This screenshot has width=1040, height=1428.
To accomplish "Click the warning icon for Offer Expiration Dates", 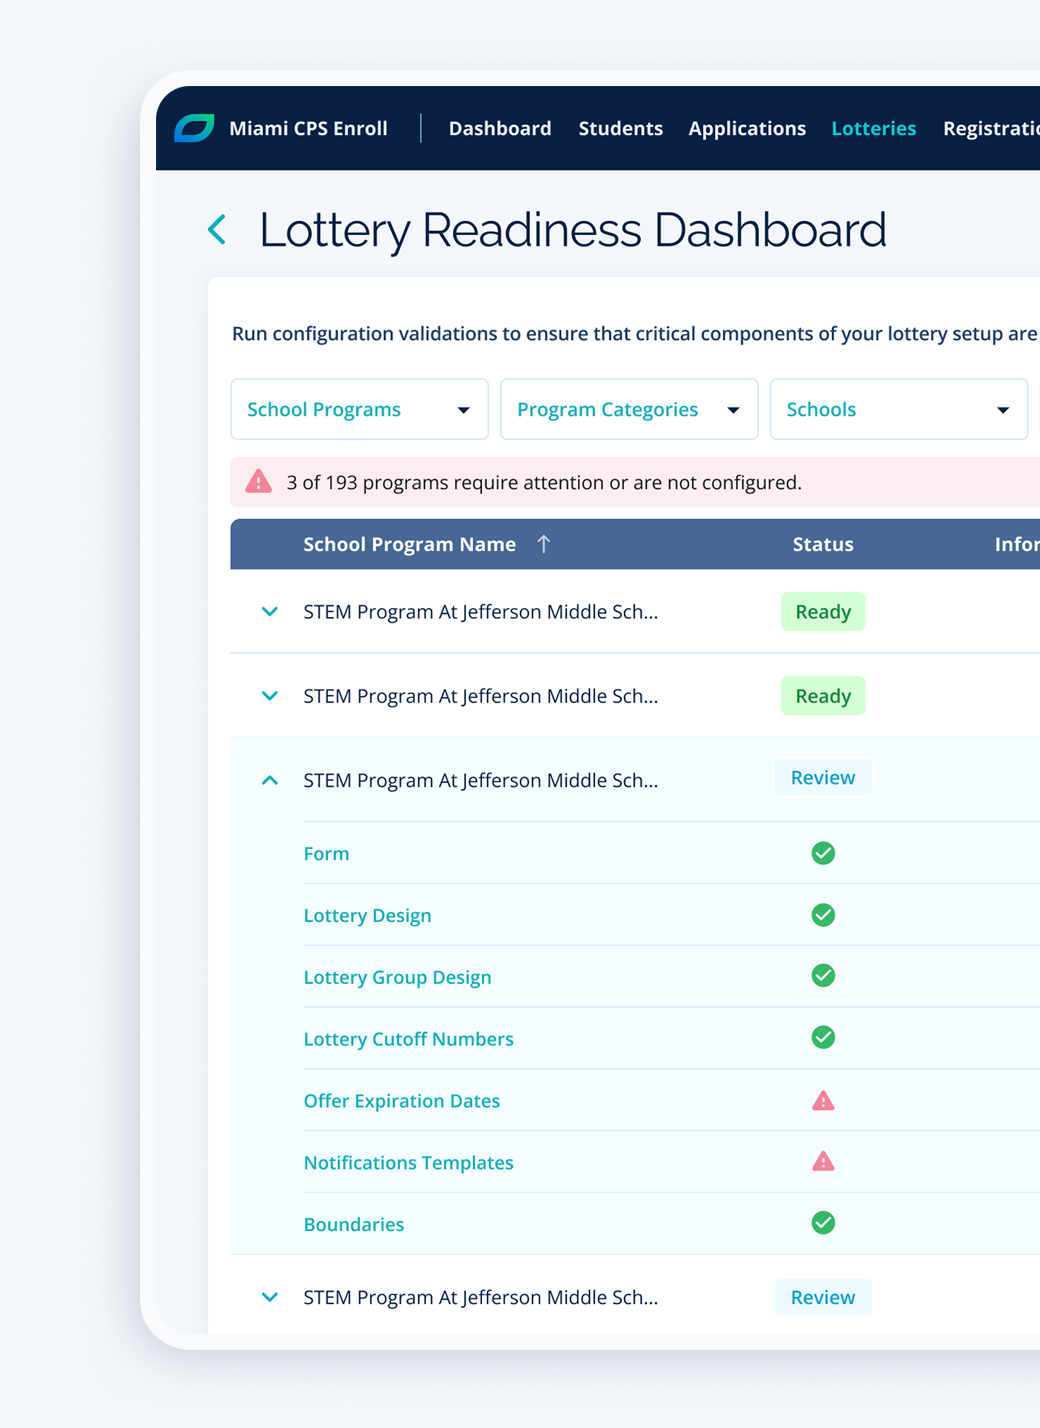I will coord(823,1101).
